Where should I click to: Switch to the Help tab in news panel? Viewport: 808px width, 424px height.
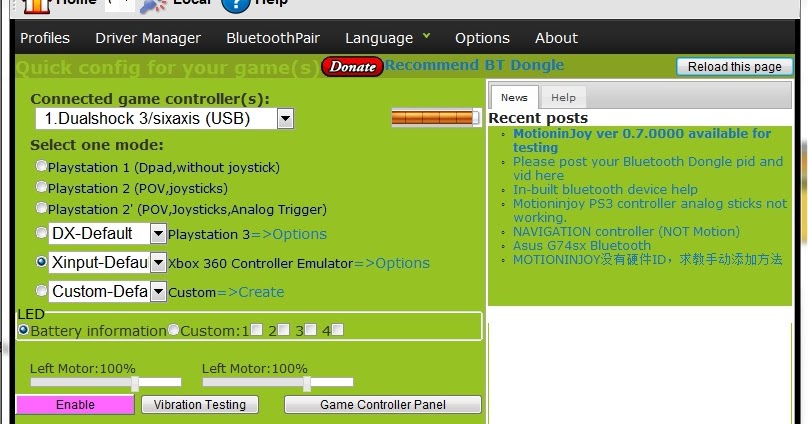(563, 97)
